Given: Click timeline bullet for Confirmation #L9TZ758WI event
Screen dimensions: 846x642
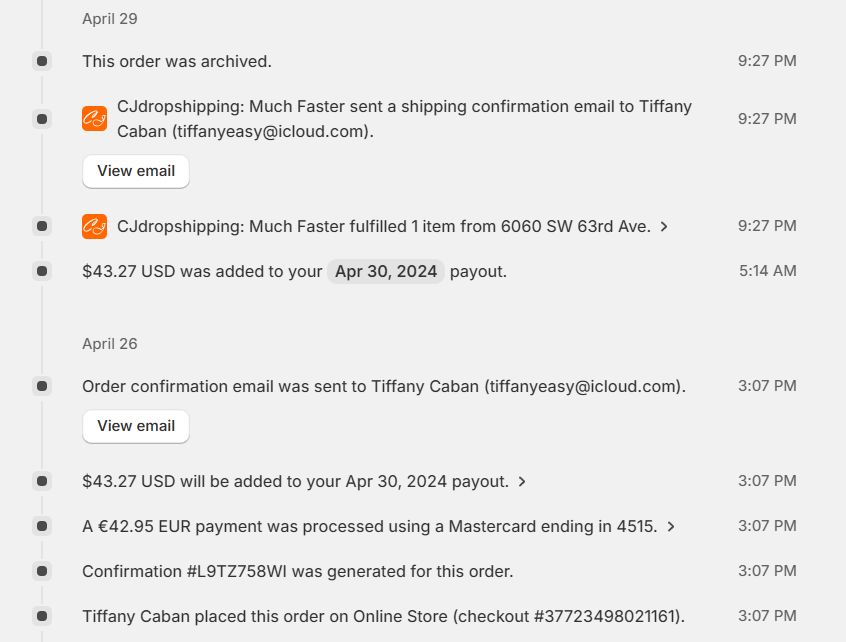Looking at the screenshot, I should [x=42, y=571].
